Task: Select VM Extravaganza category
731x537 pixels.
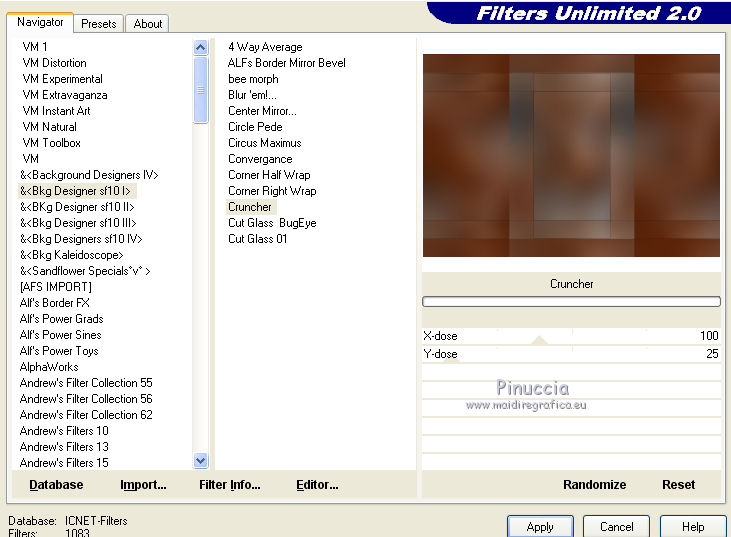Action: tap(65, 95)
